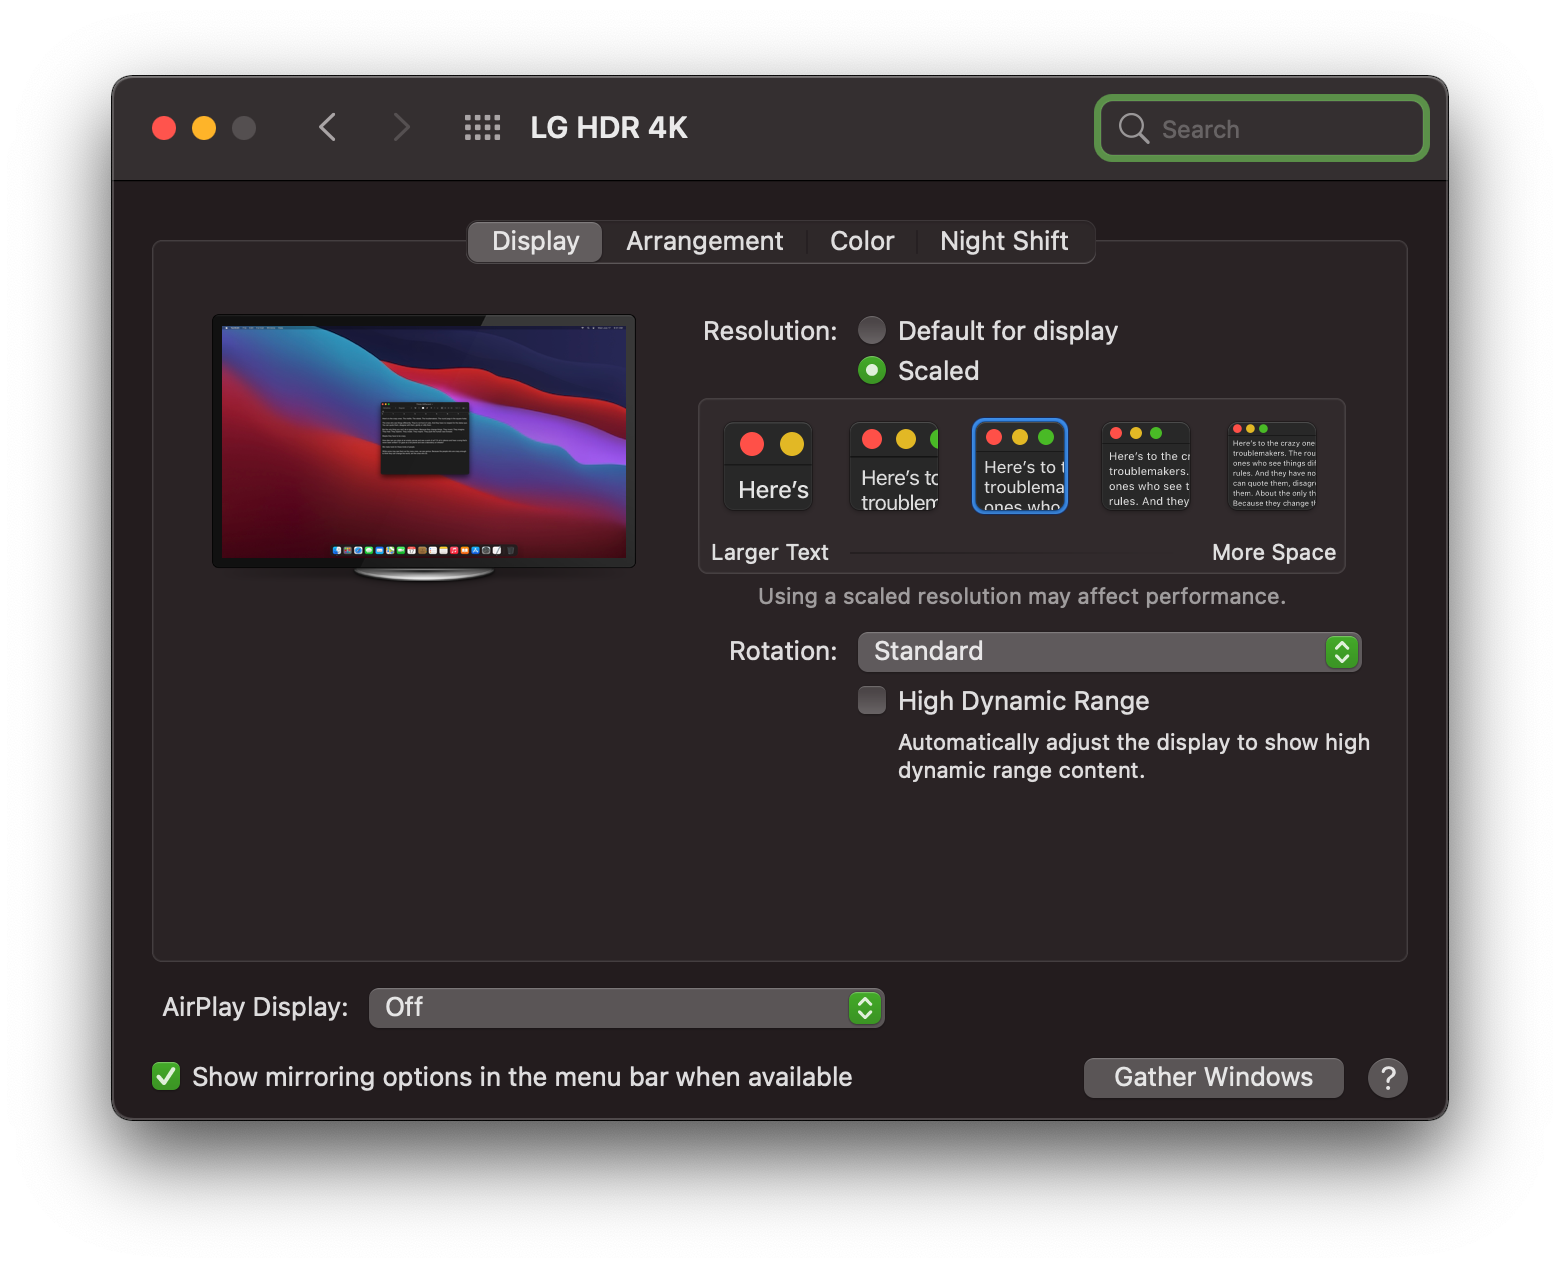
Task: Click the Resolution: label
Action: 770,331
